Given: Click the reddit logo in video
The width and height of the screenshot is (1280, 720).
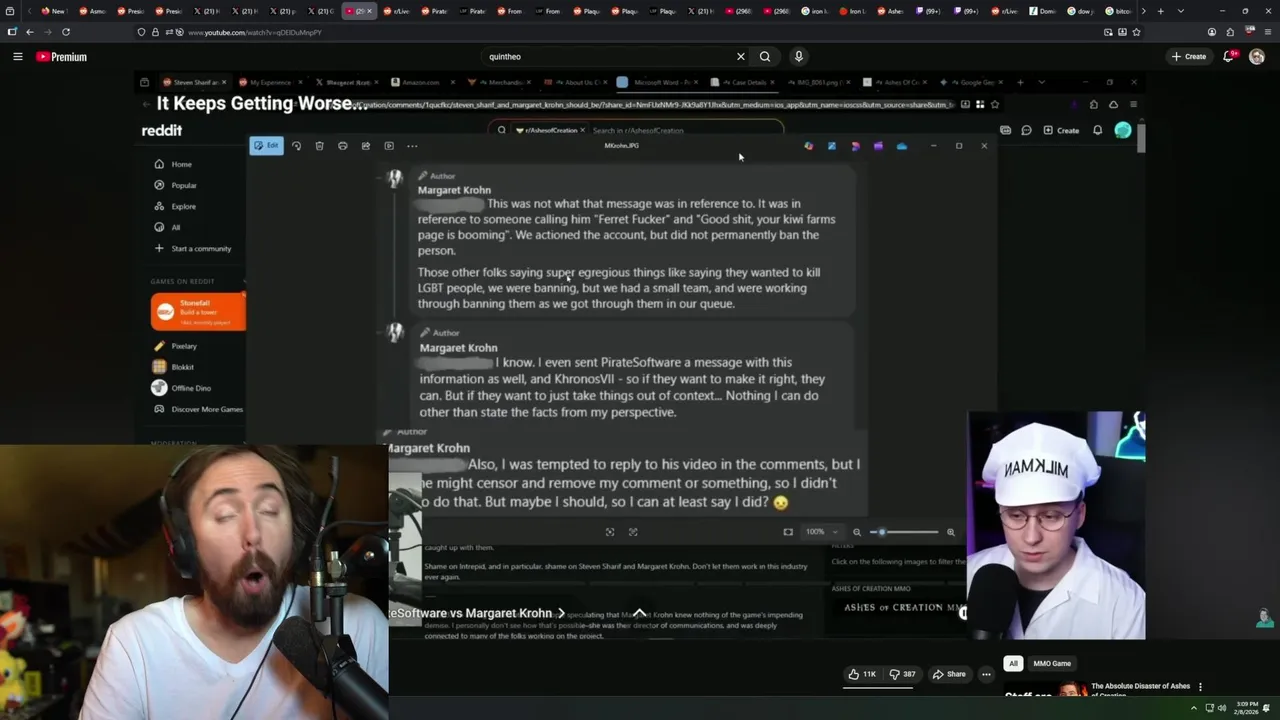Looking at the screenshot, I should (x=161, y=130).
